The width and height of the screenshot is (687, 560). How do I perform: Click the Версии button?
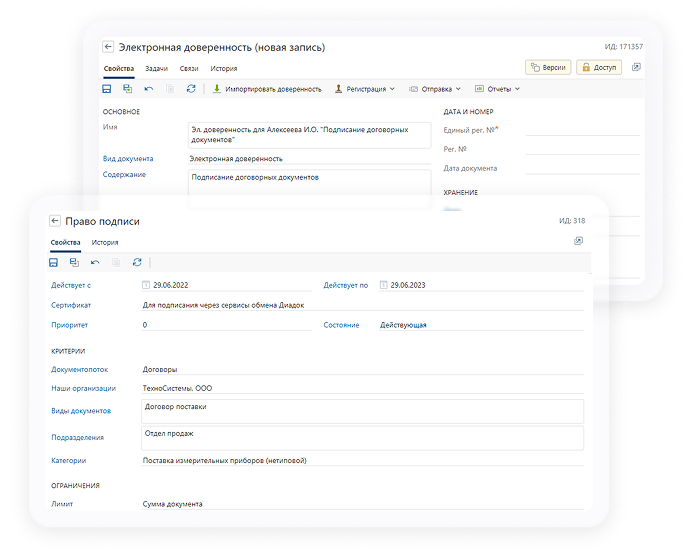(548, 67)
